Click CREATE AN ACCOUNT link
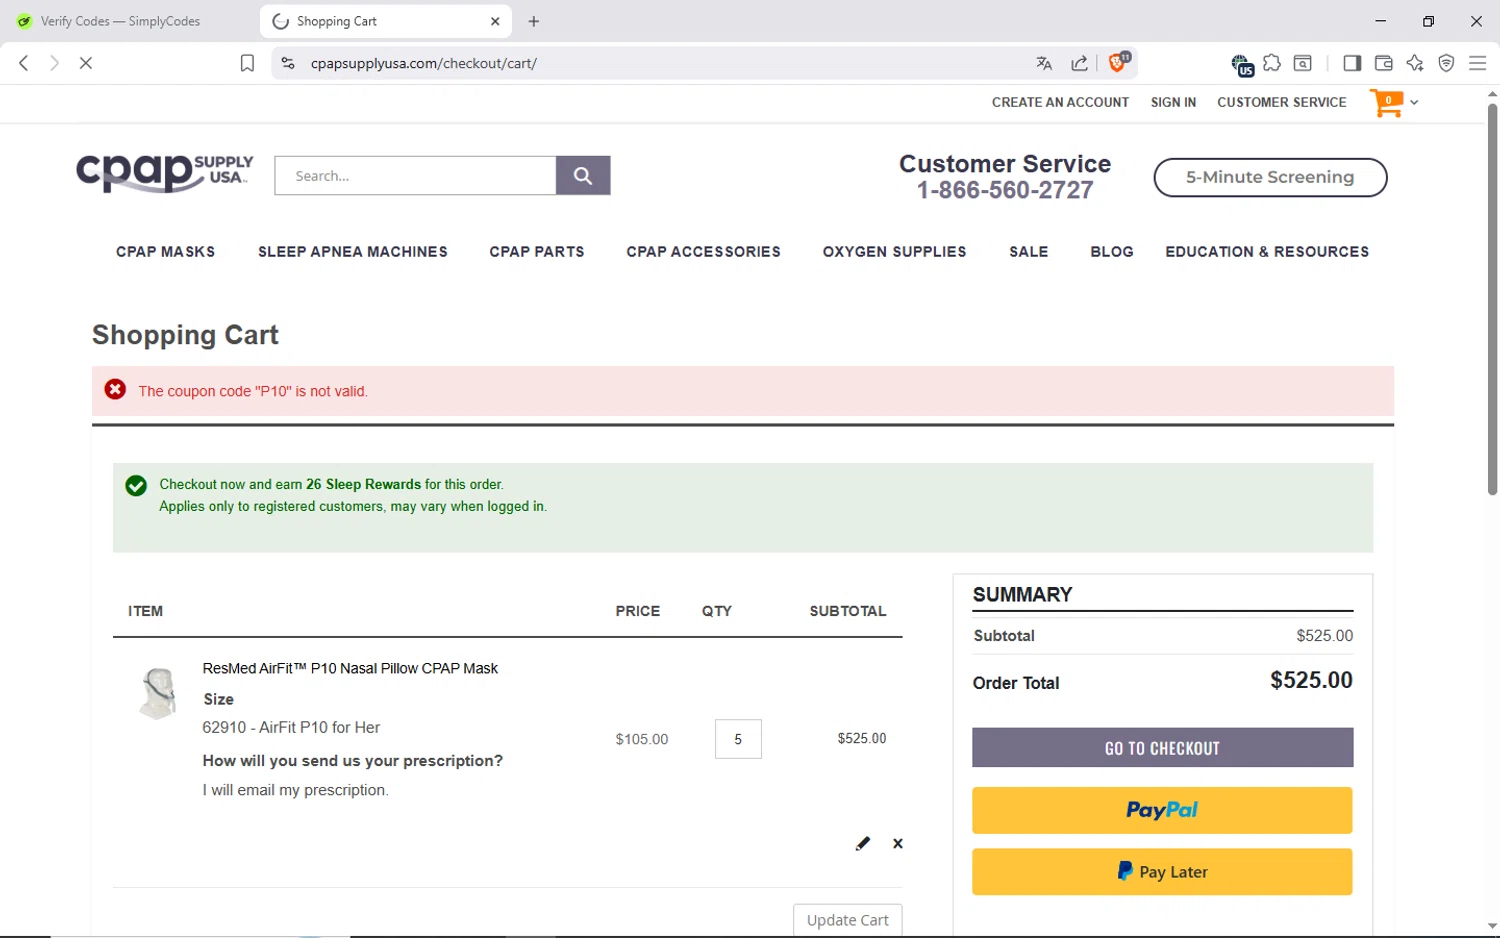Image resolution: width=1500 pixels, height=938 pixels. point(1060,102)
